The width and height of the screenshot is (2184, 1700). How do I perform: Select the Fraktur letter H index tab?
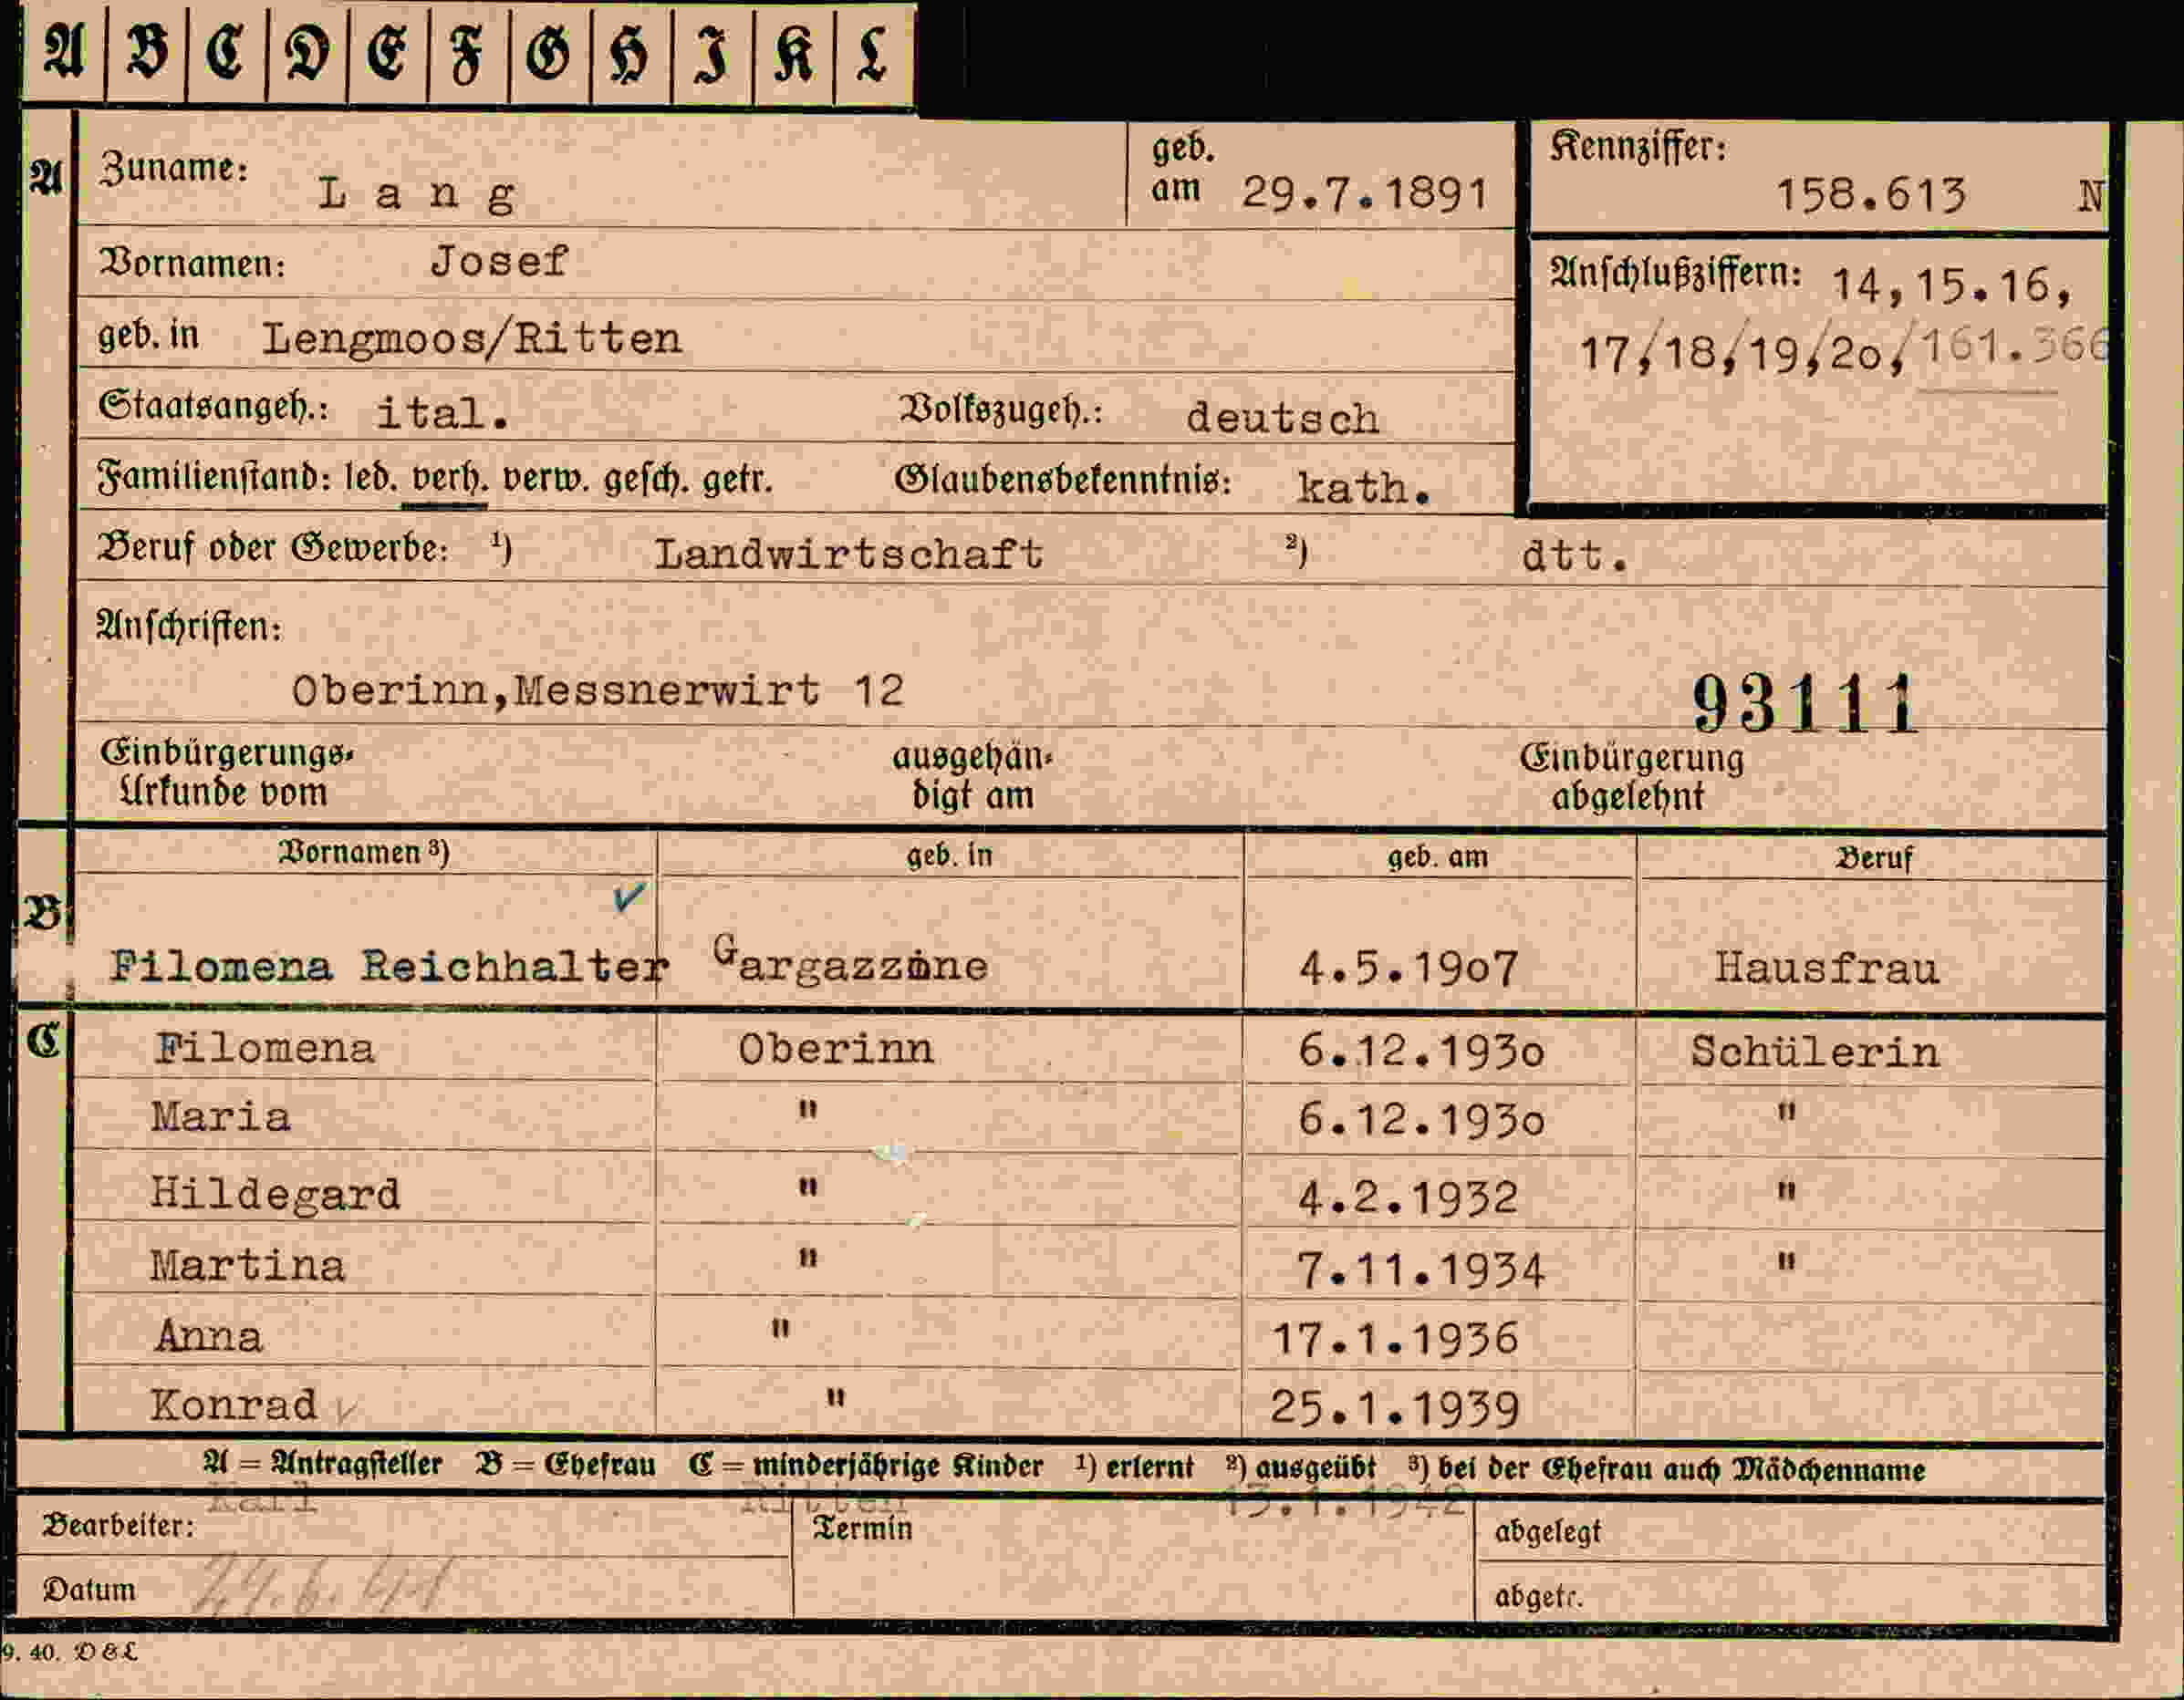(631, 52)
